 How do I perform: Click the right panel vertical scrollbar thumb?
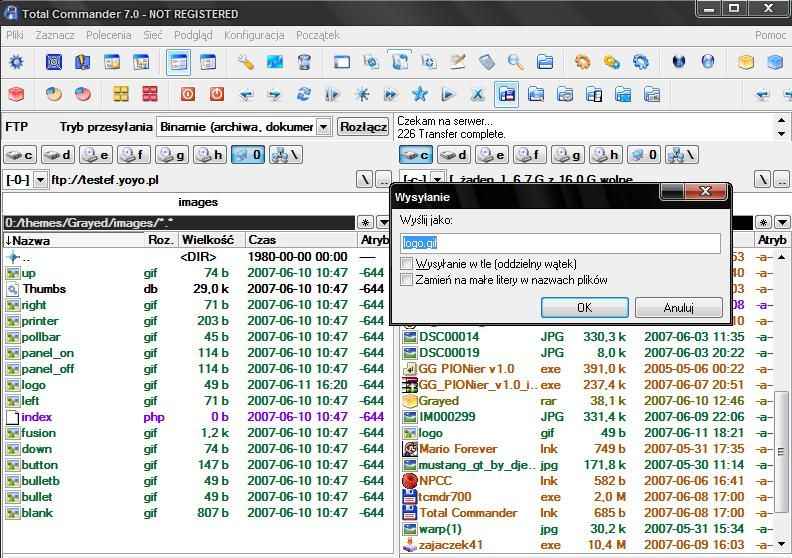[x=781, y=451]
